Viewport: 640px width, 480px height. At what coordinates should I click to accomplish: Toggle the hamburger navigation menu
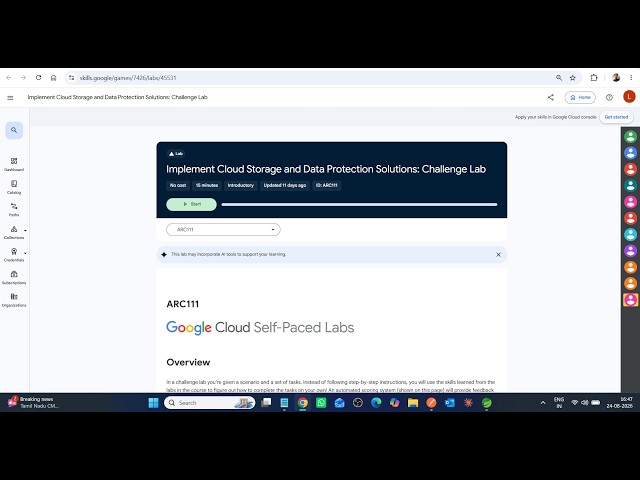coord(10,98)
